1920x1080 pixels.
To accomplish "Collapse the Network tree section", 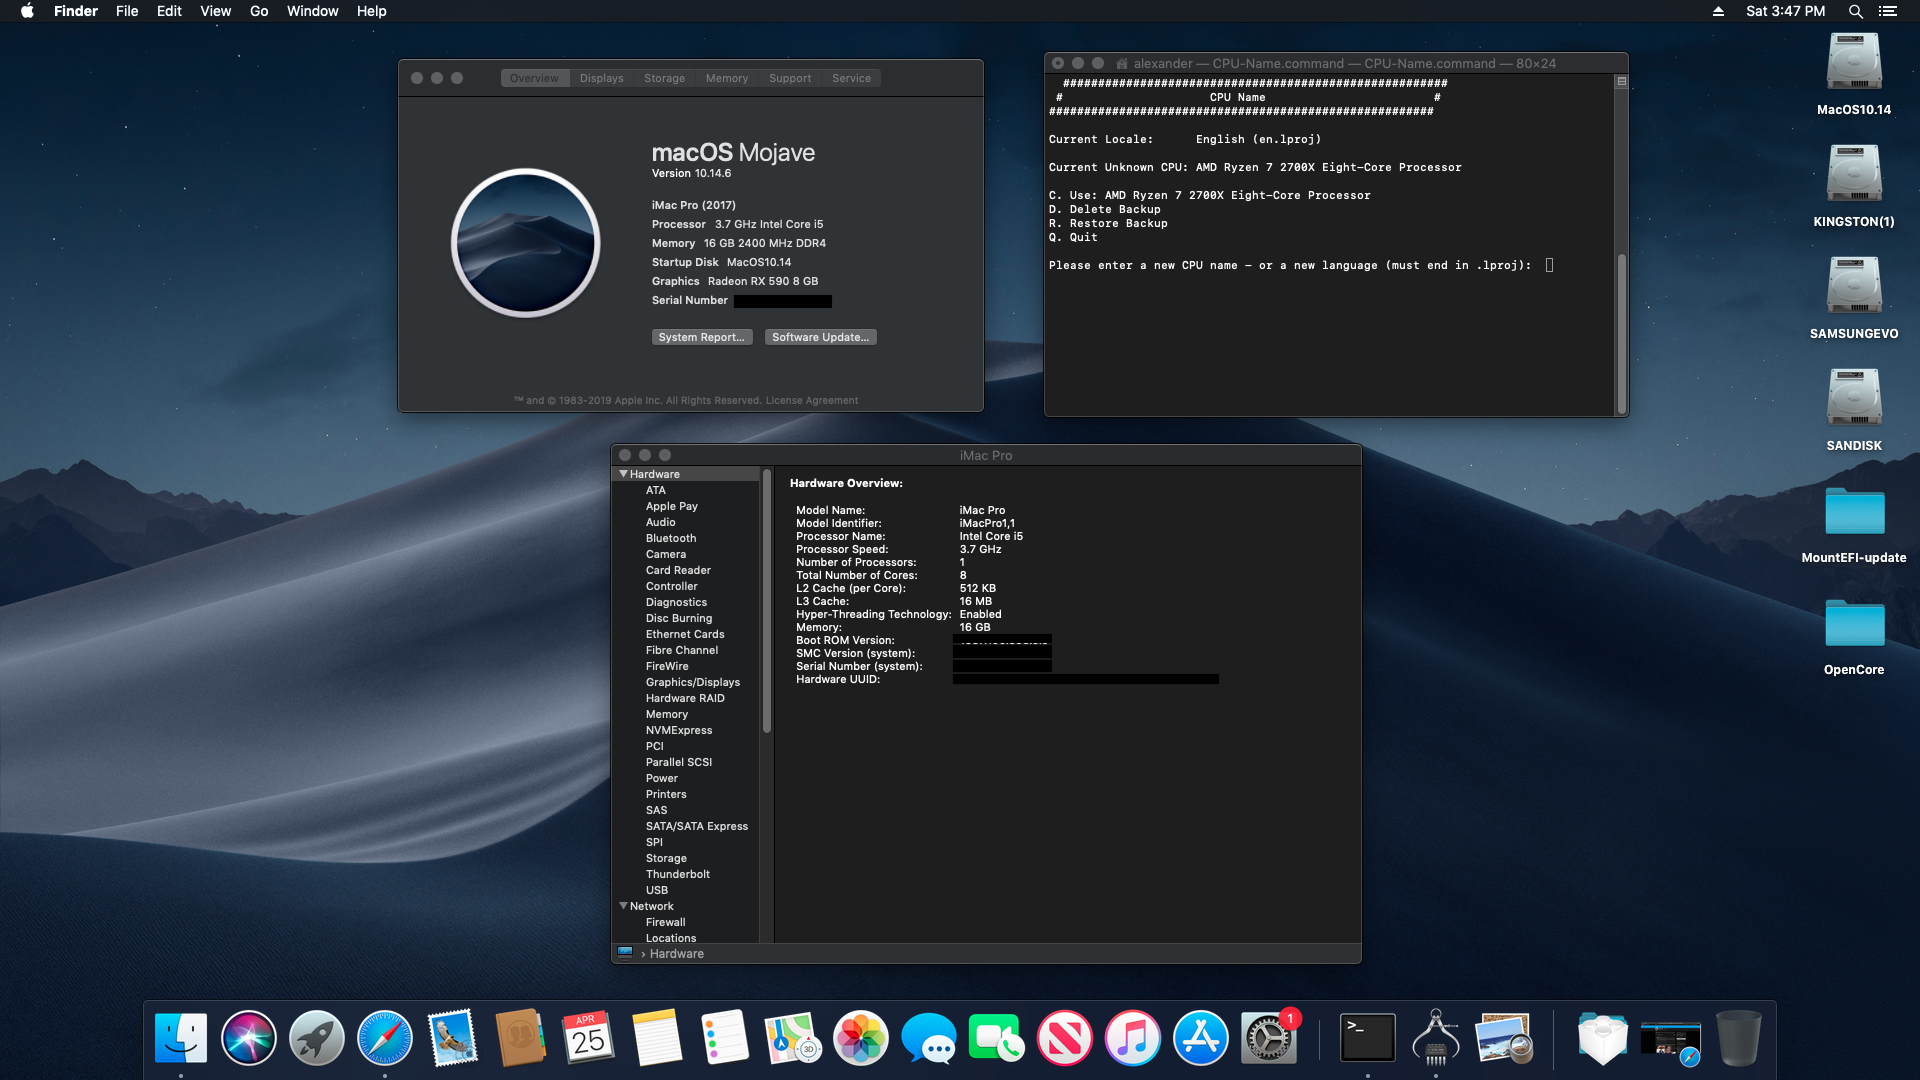I will (624, 906).
